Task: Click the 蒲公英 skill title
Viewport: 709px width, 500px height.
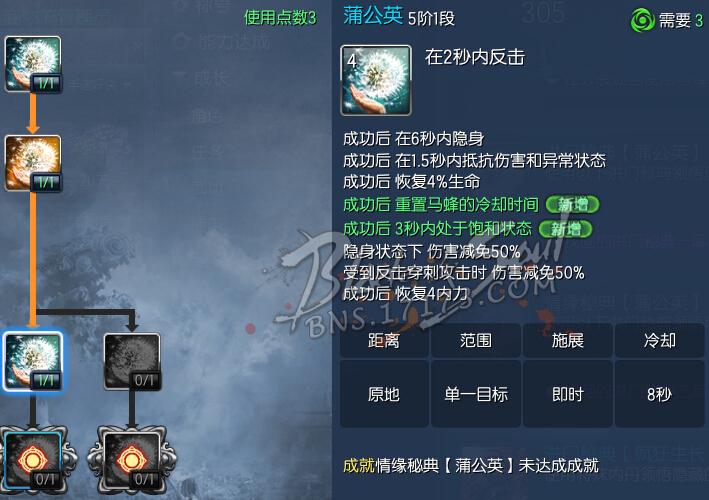Action: tap(373, 16)
